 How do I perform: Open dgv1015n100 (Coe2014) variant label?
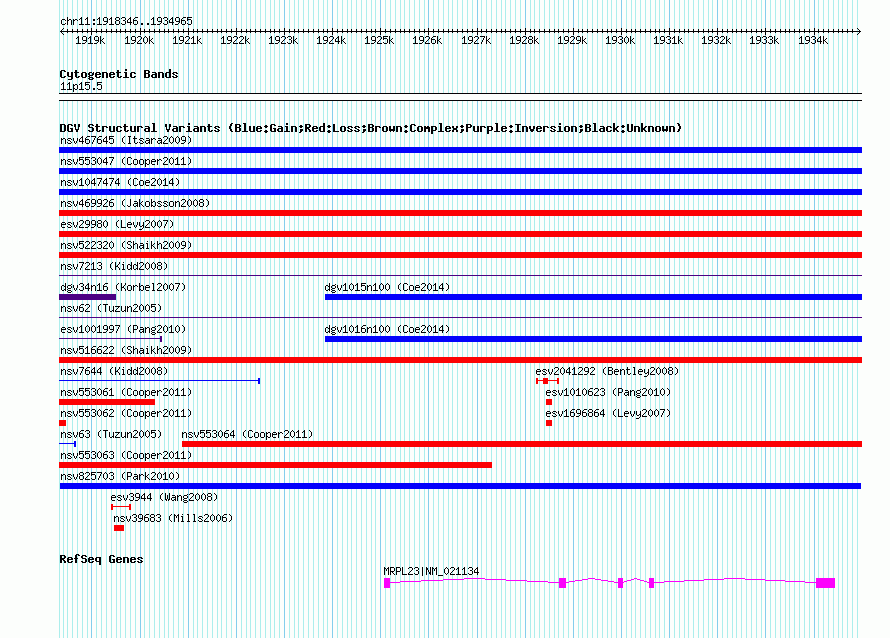coord(387,287)
